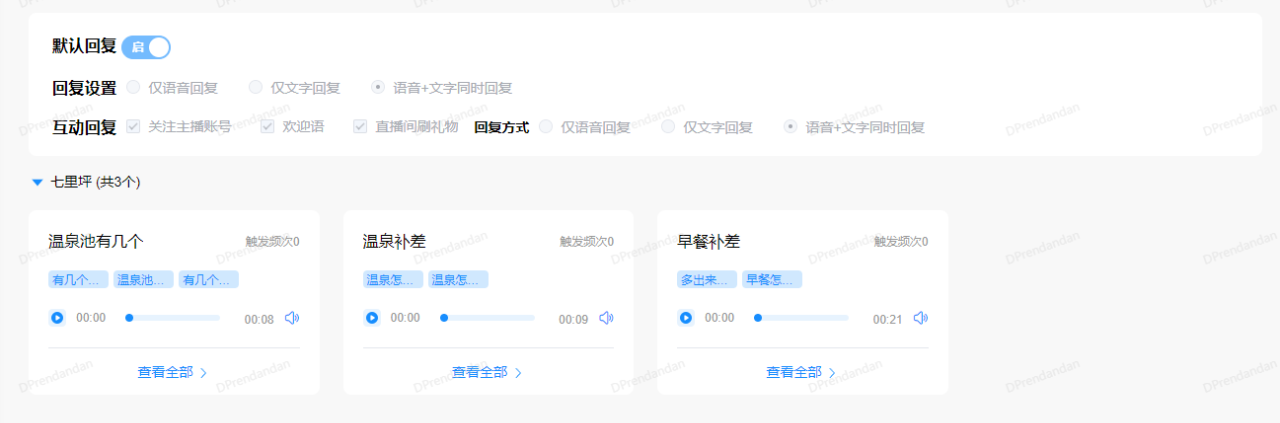
Task: Turn off the 默认回复 switch
Action: (x=146, y=47)
